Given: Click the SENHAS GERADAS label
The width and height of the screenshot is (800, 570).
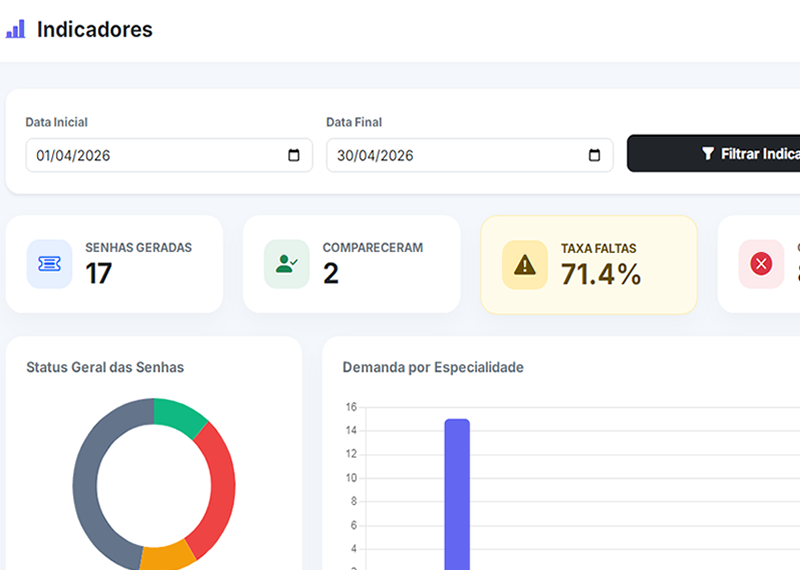Looking at the screenshot, I should click(x=138, y=247).
